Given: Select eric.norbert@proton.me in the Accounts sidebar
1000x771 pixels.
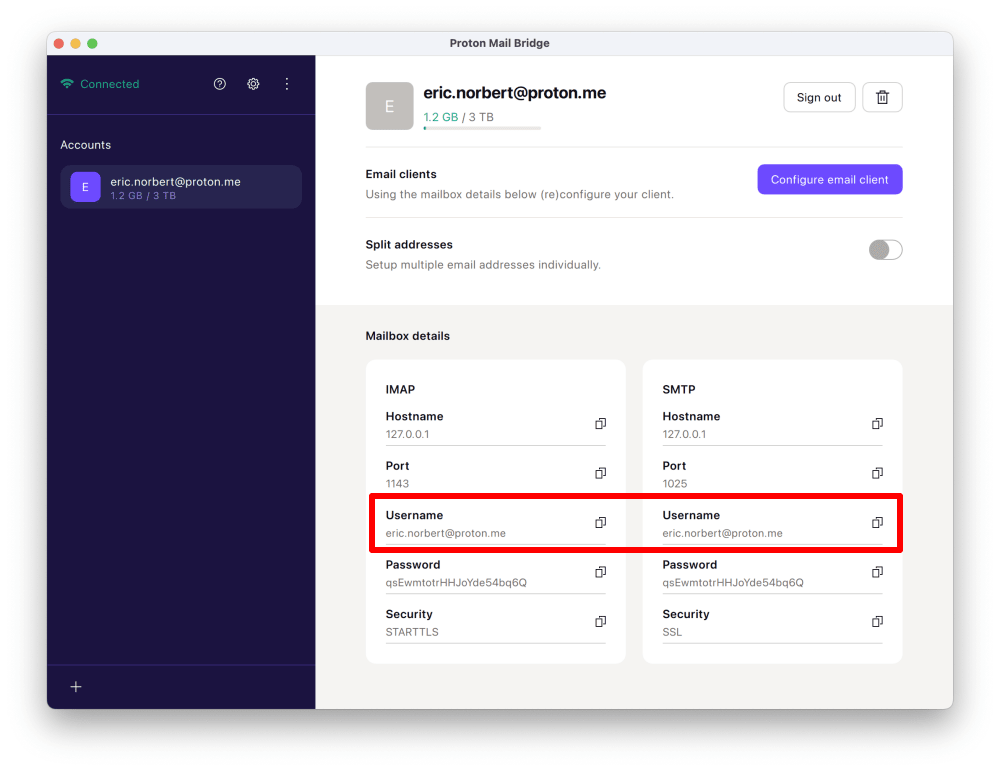Looking at the screenshot, I should tap(180, 187).
